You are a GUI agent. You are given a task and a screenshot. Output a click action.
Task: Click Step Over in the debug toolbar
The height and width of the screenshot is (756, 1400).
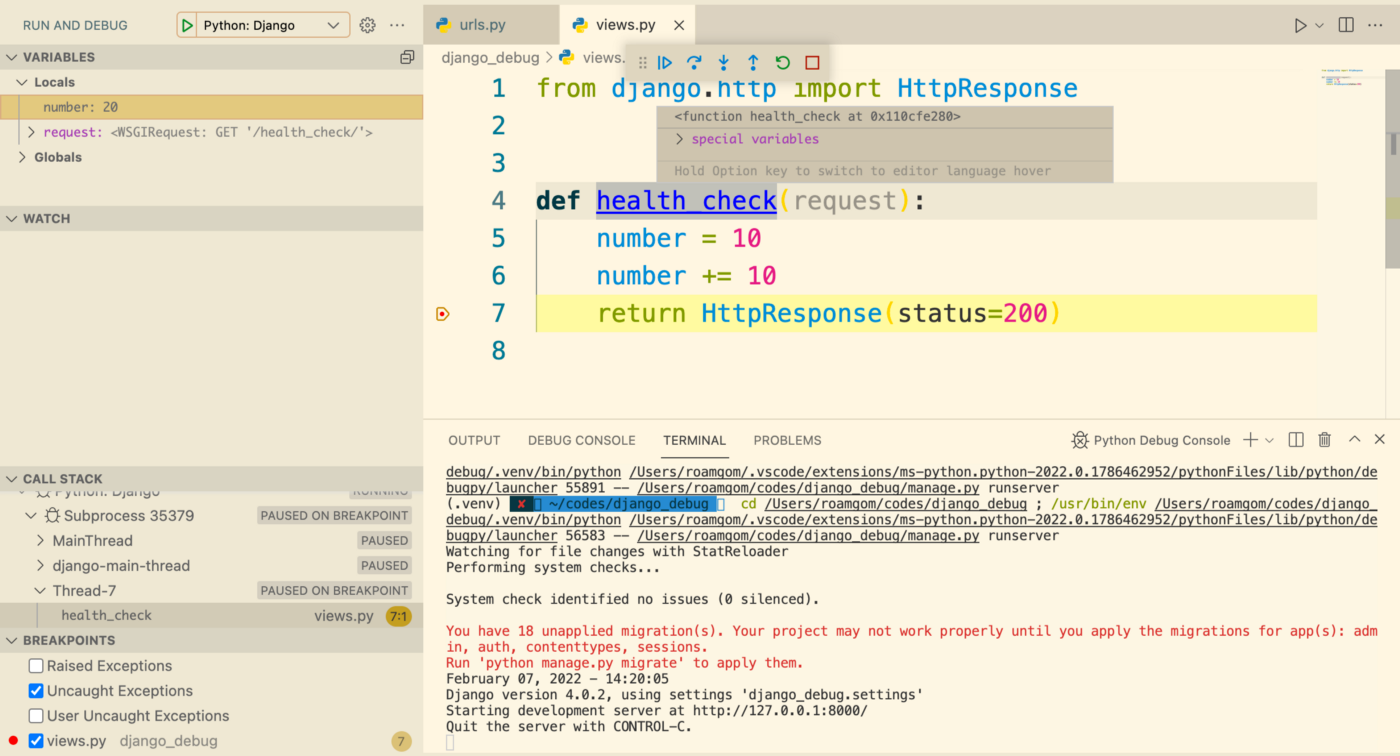(694, 62)
